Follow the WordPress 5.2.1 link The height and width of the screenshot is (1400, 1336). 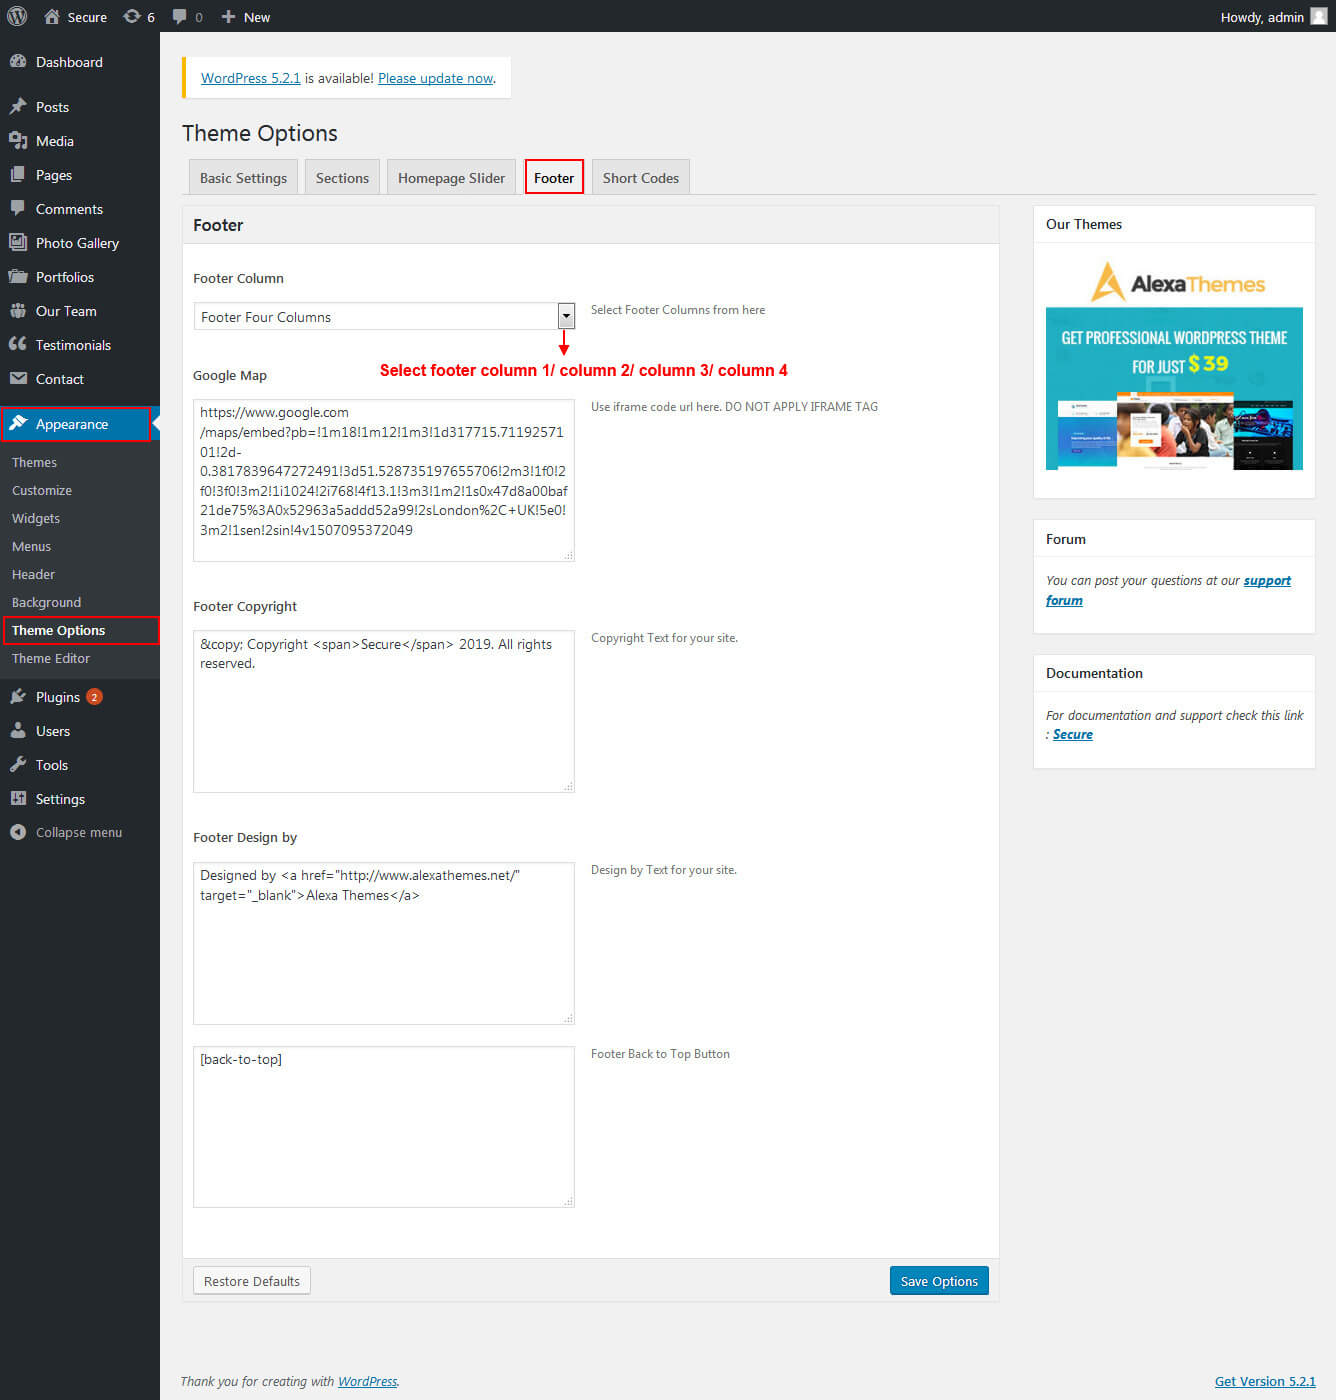250,78
